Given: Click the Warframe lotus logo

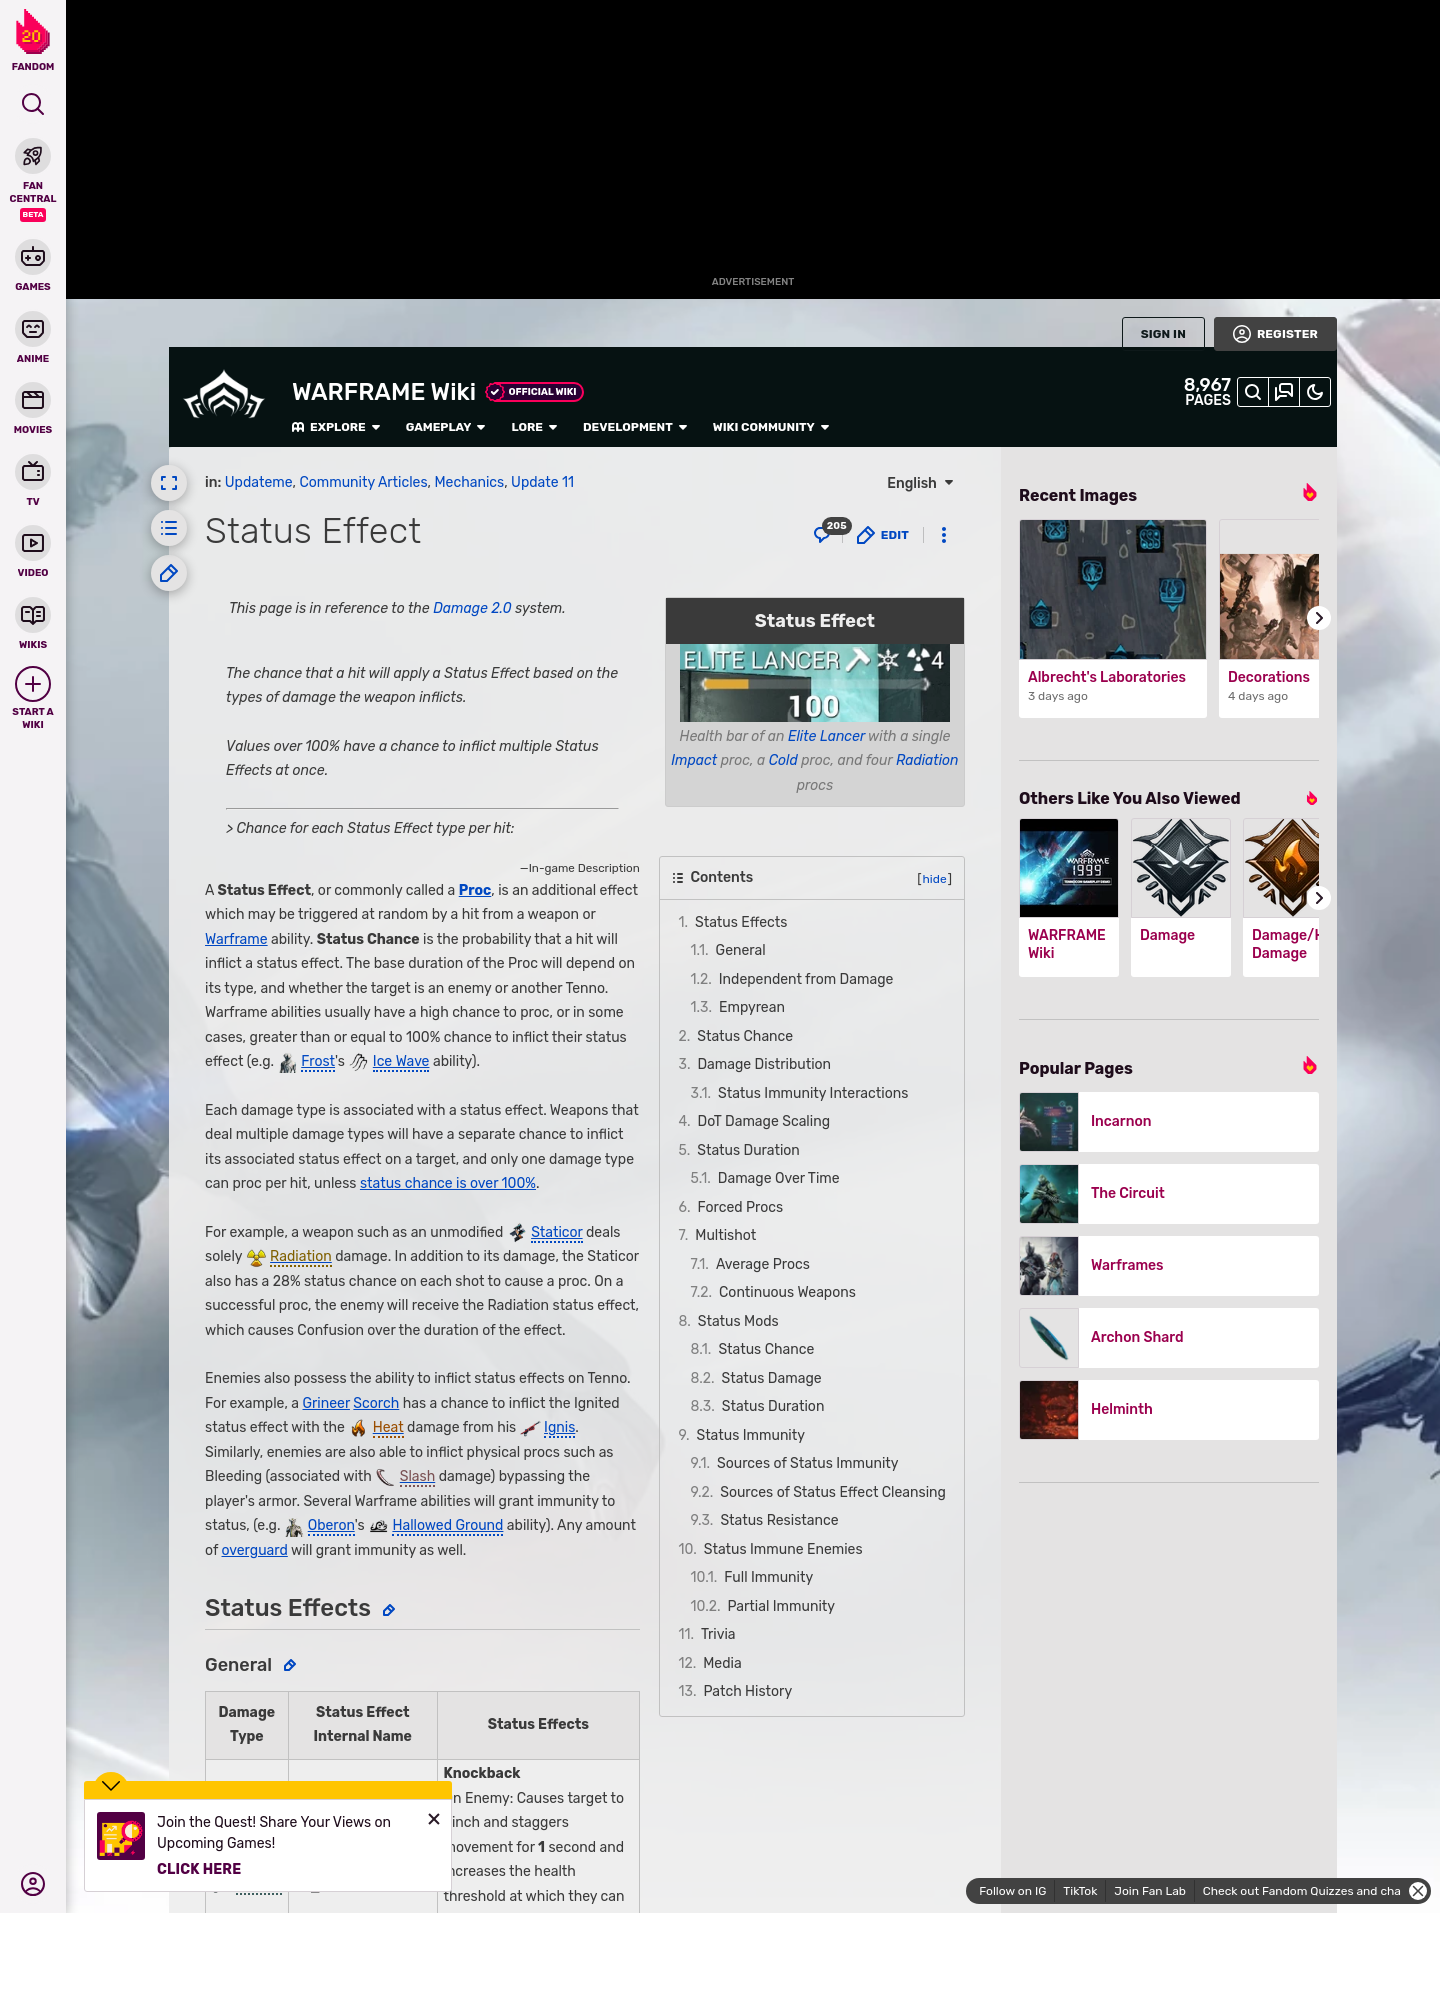Looking at the screenshot, I should (x=224, y=396).
